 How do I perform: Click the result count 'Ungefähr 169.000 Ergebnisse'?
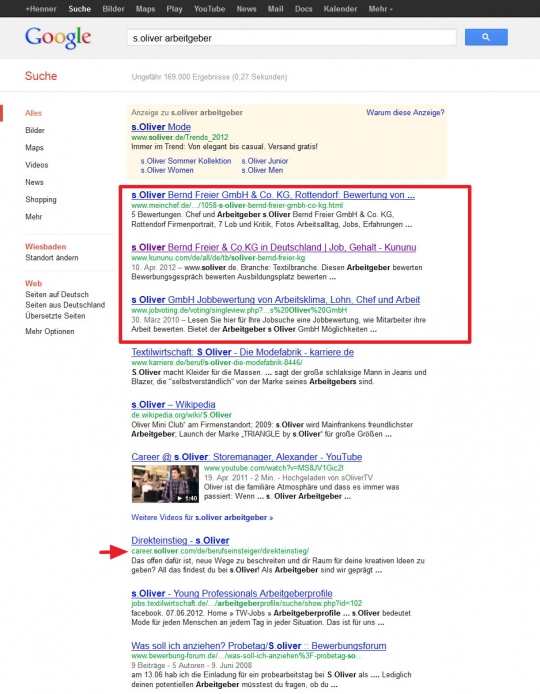tap(209, 77)
